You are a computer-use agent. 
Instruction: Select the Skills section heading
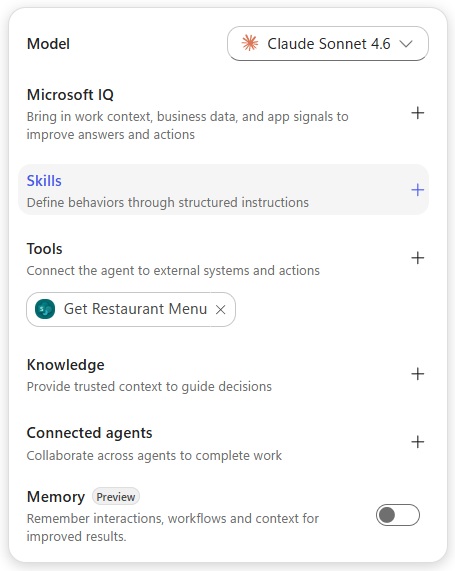point(44,181)
